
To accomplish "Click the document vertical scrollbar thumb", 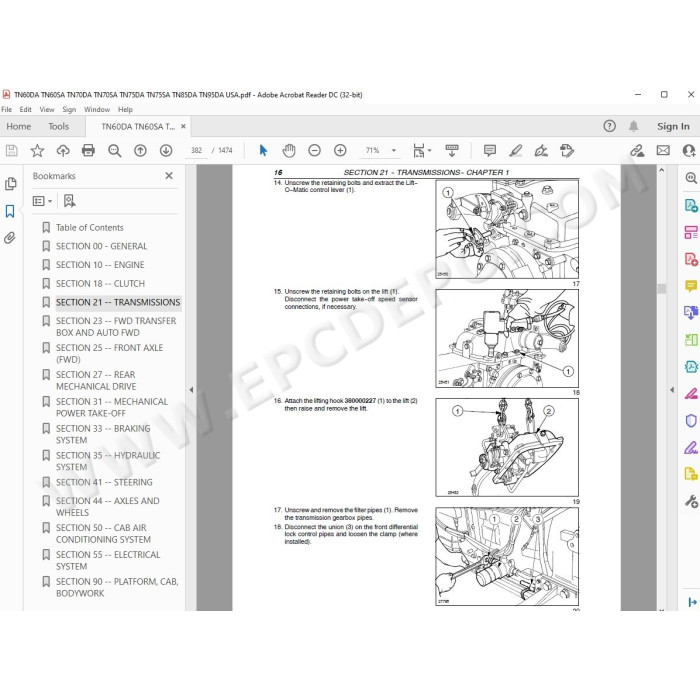I will coord(662,288).
